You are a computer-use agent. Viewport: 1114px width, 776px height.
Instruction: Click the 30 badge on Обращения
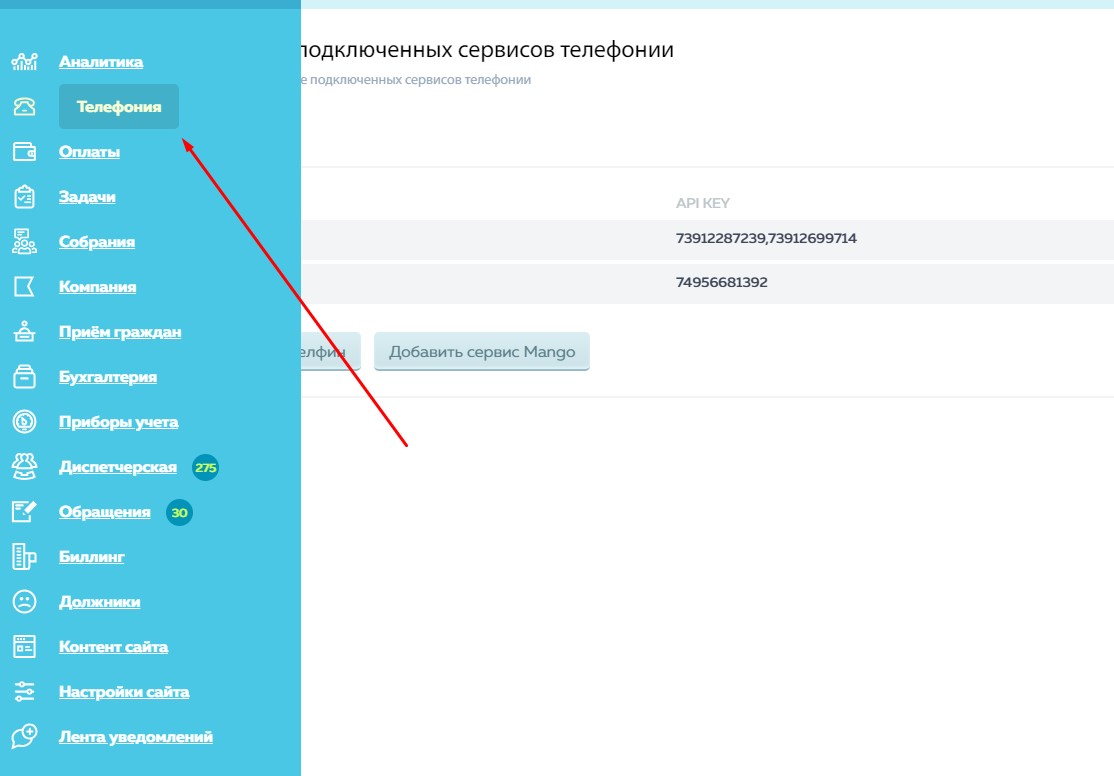[x=179, y=512]
